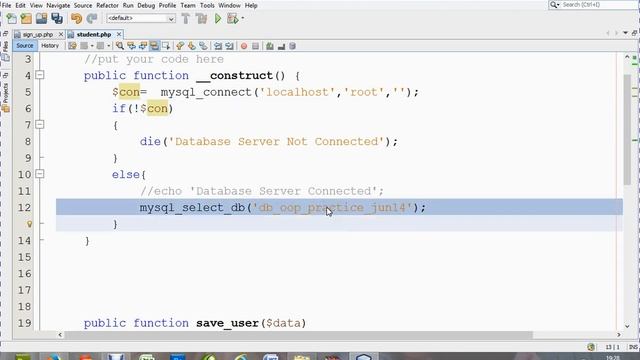Click the Uncomment icon in editor toolbar

pyautogui.click(x=281, y=46)
